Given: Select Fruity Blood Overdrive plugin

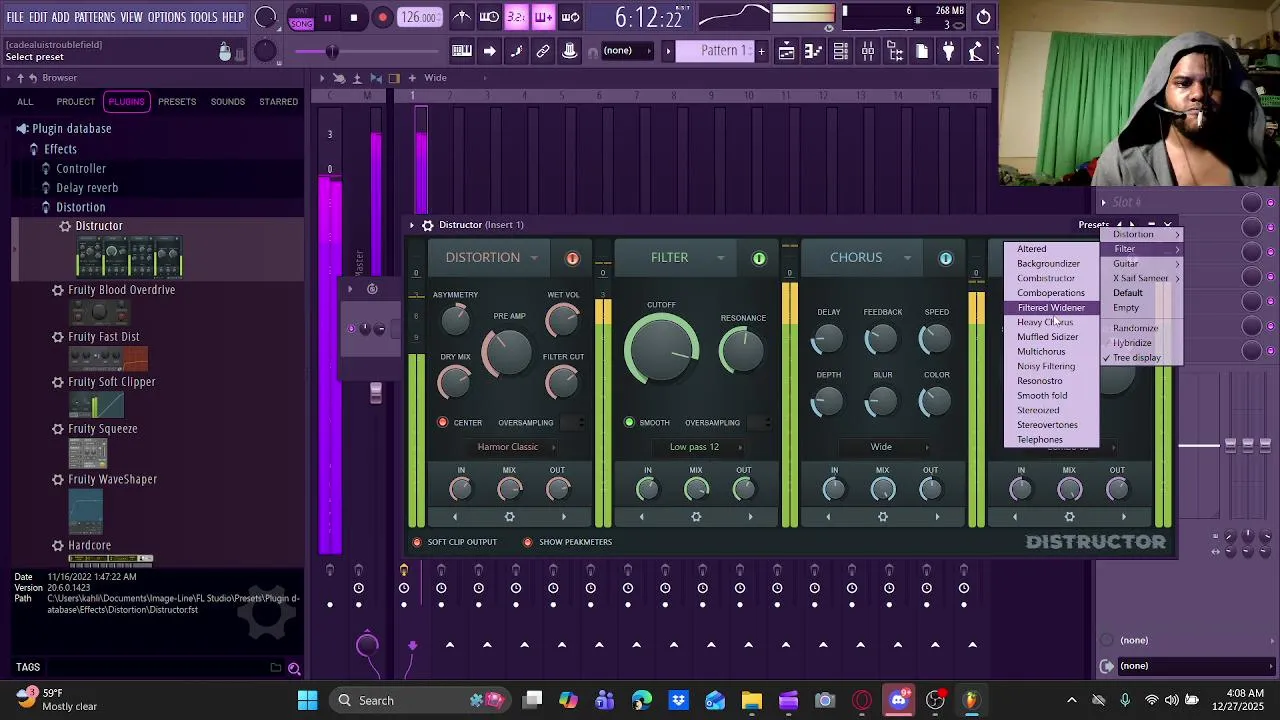Looking at the screenshot, I should click(121, 289).
